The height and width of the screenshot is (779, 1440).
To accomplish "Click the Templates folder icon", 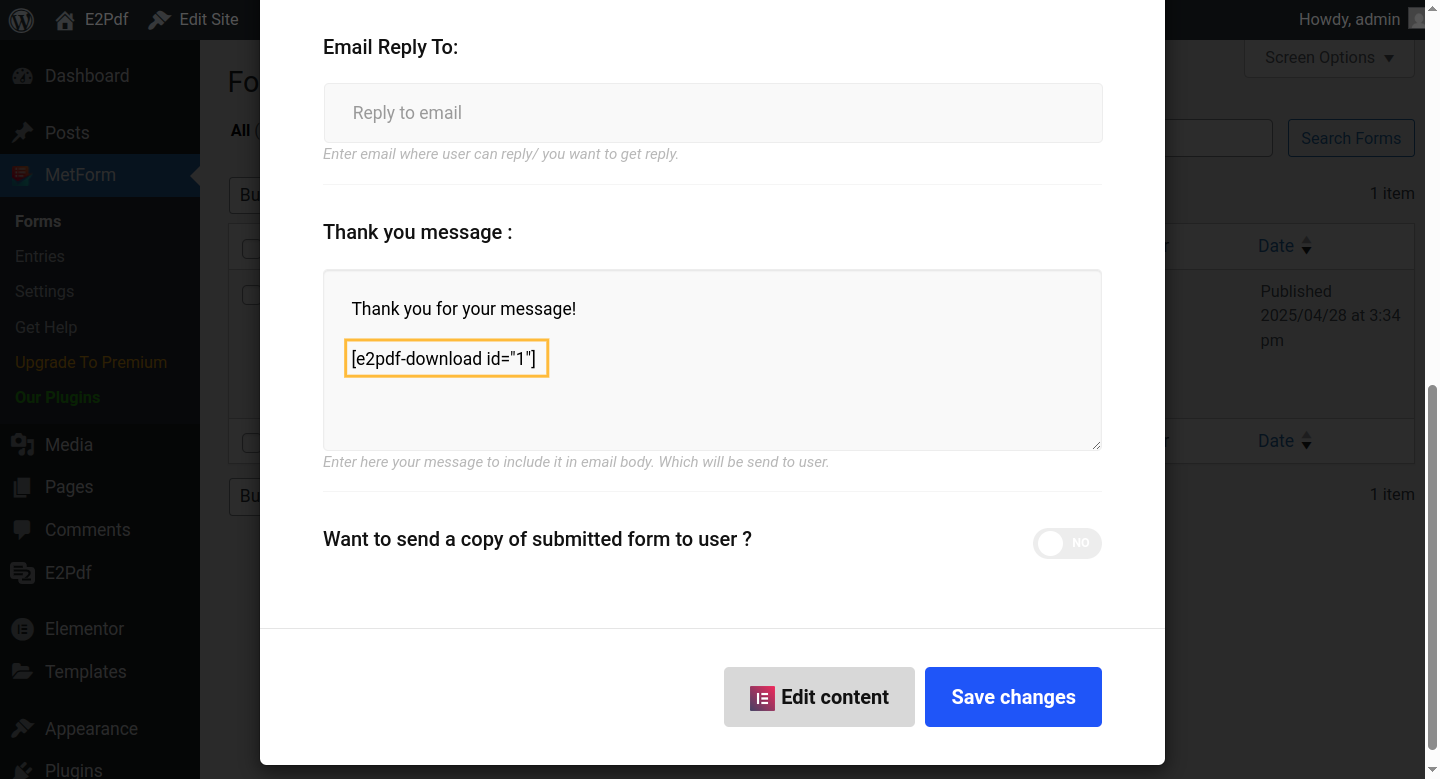I will point(22,672).
